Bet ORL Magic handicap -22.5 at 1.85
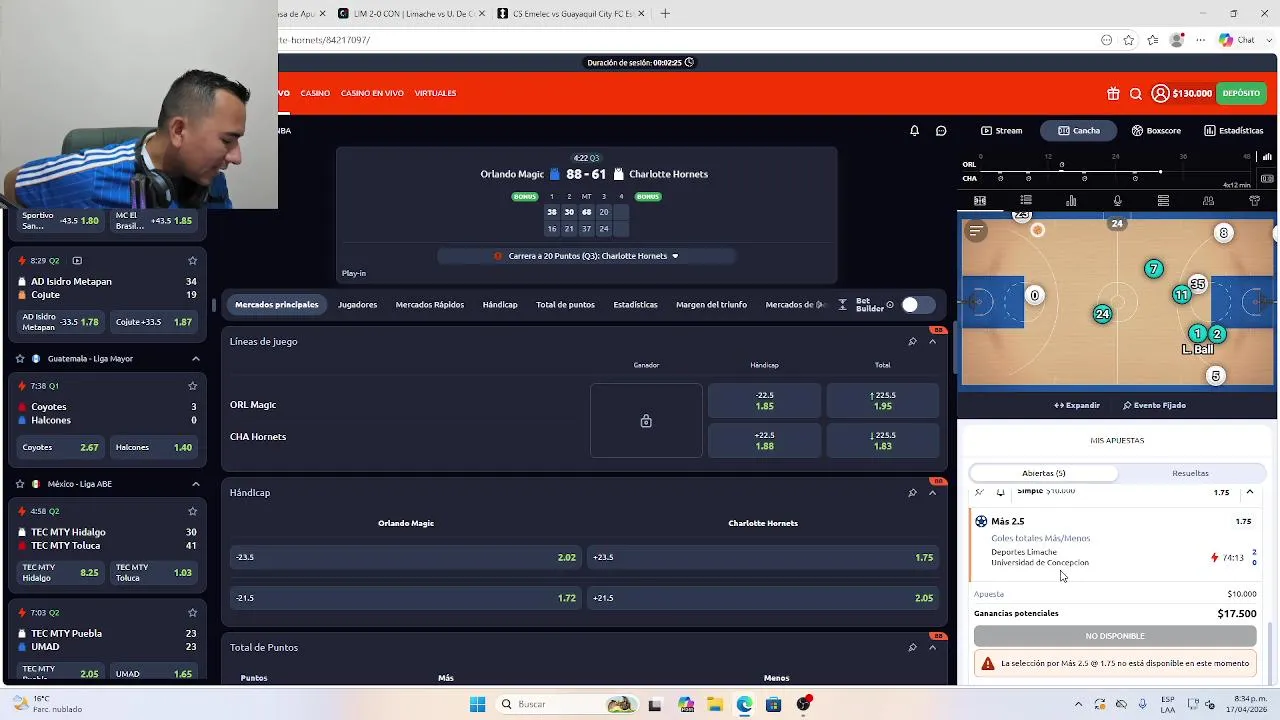 (x=765, y=401)
